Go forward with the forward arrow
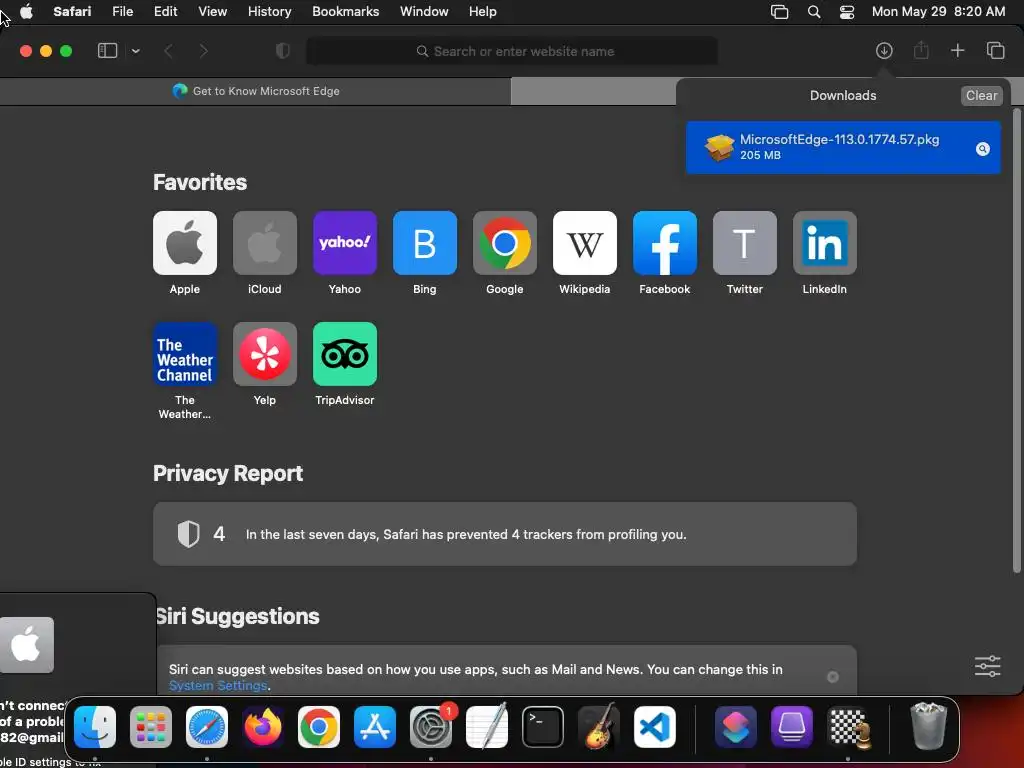Image resolution: width=1024 pixels, height=768 pixels. [203, 51]
